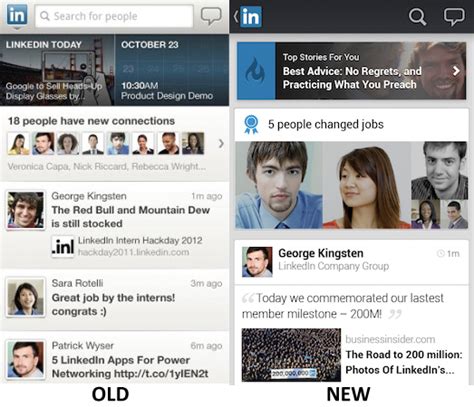474x407 pixels.
Task: Tap the George Kingsten name in new feed
Action: click(x=321, y=253)
